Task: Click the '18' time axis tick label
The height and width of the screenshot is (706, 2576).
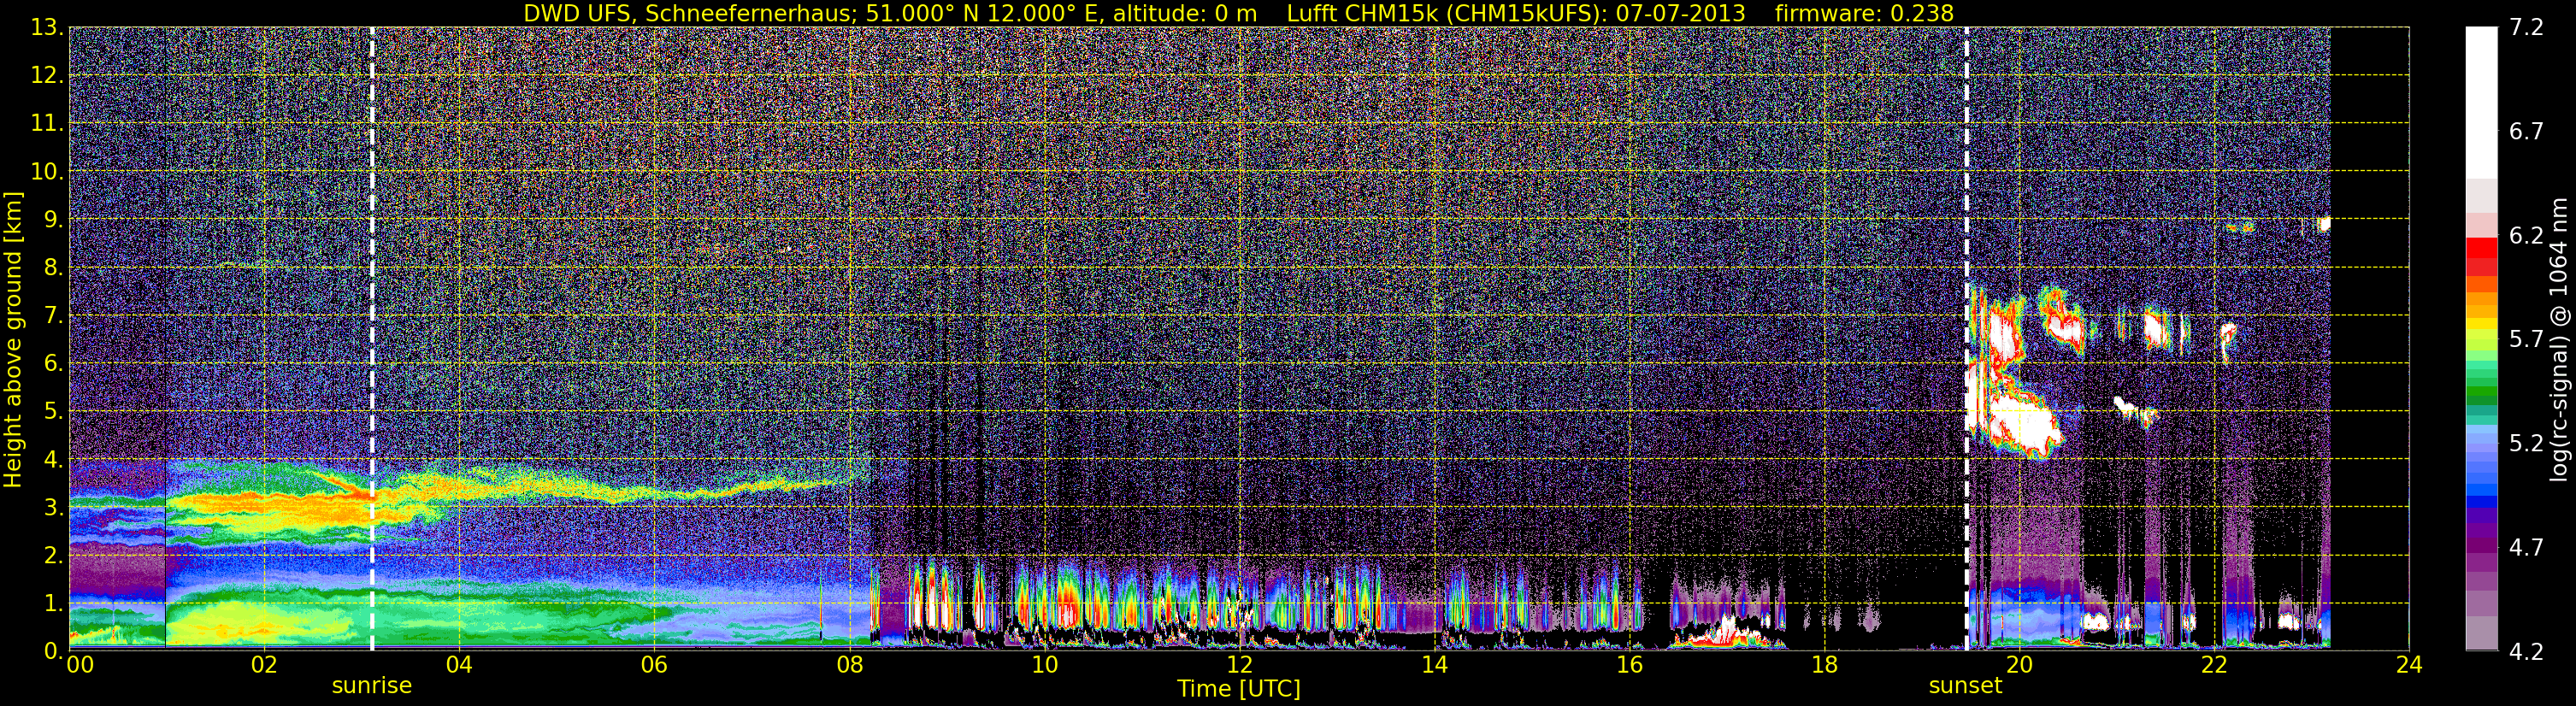Action: pos(1824,666)
